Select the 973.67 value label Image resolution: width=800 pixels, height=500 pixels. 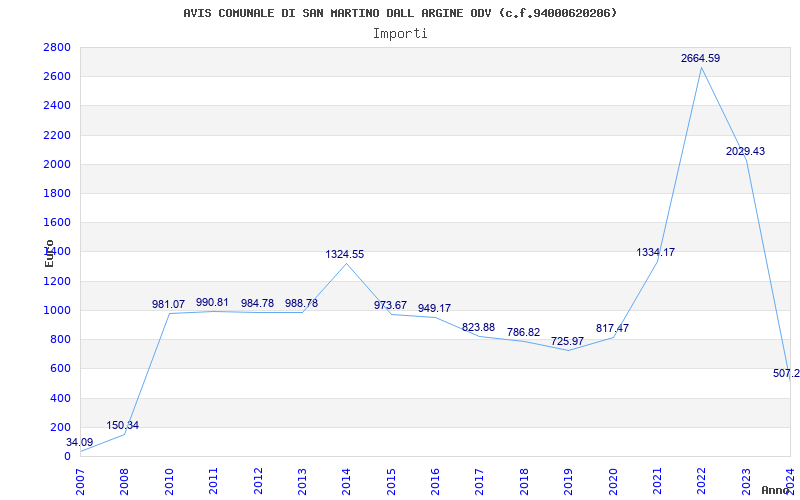point(390,305)
